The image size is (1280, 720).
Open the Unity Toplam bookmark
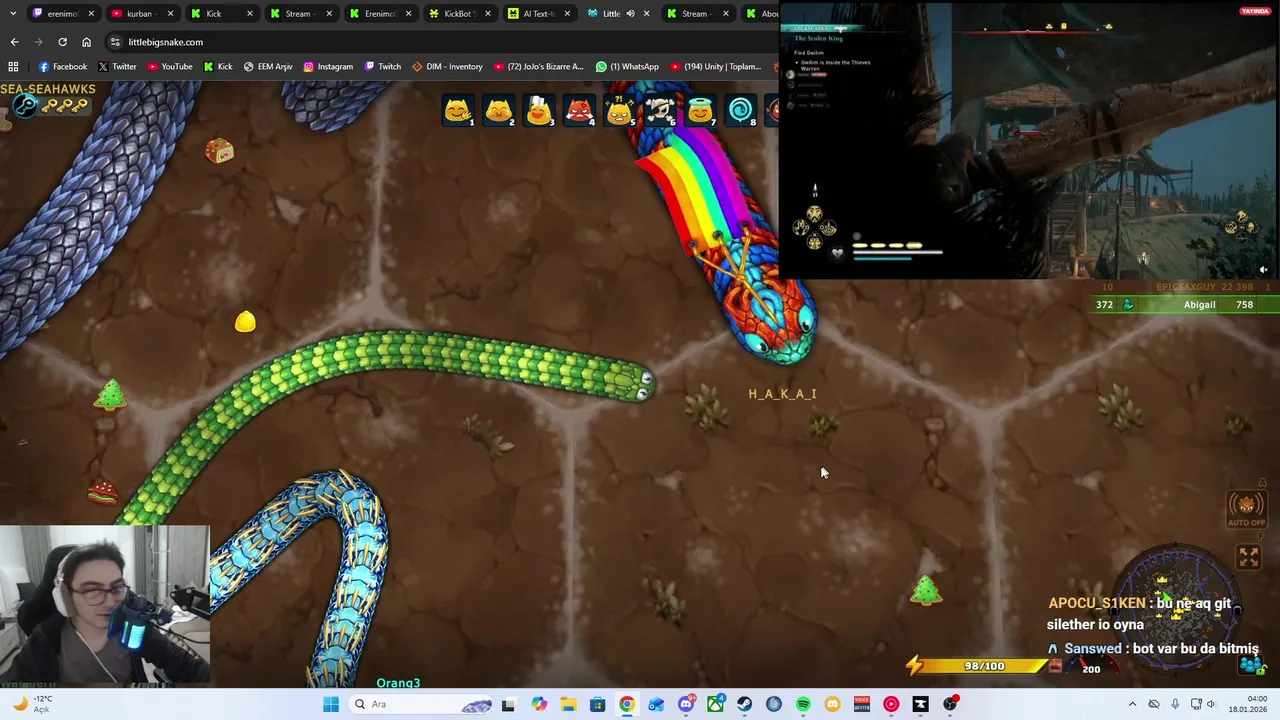coord(716,66)
